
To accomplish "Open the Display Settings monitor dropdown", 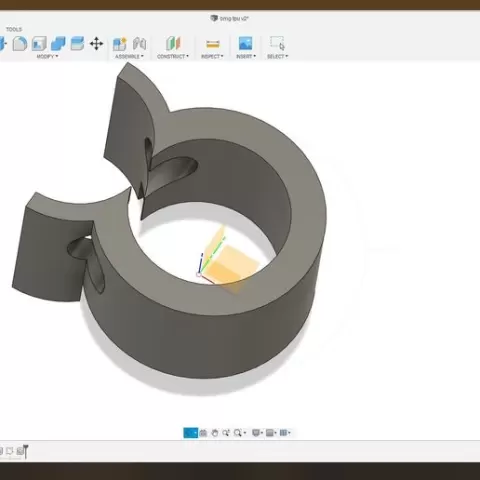I will (x=257, y=433).
